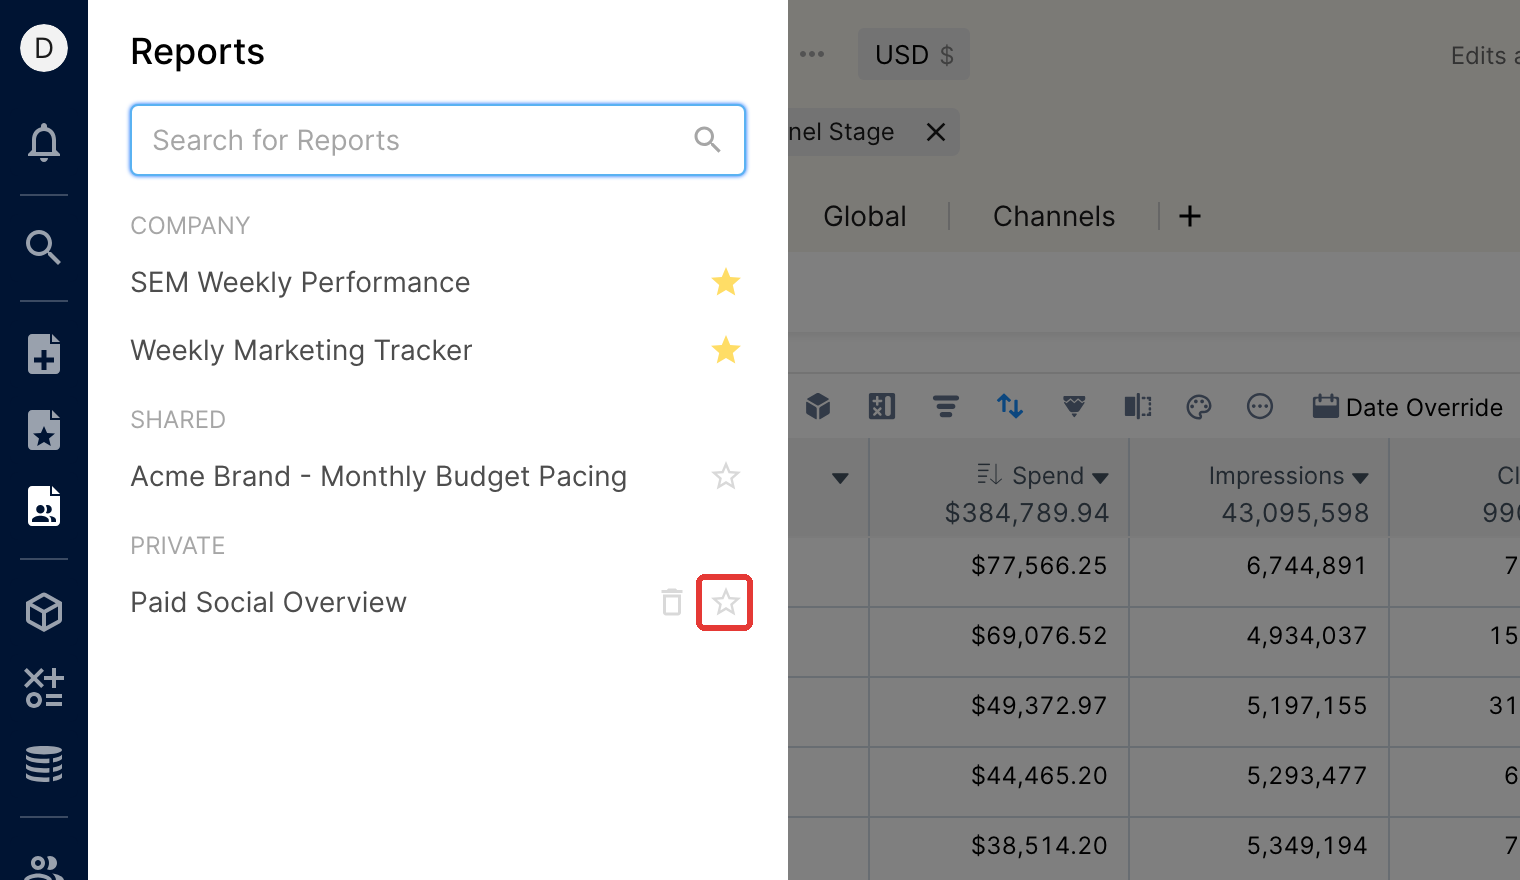Viewport: 1520px width, 880px height.
Task: Open the Spend column dropdown arrow
Action: (1100, 478)
